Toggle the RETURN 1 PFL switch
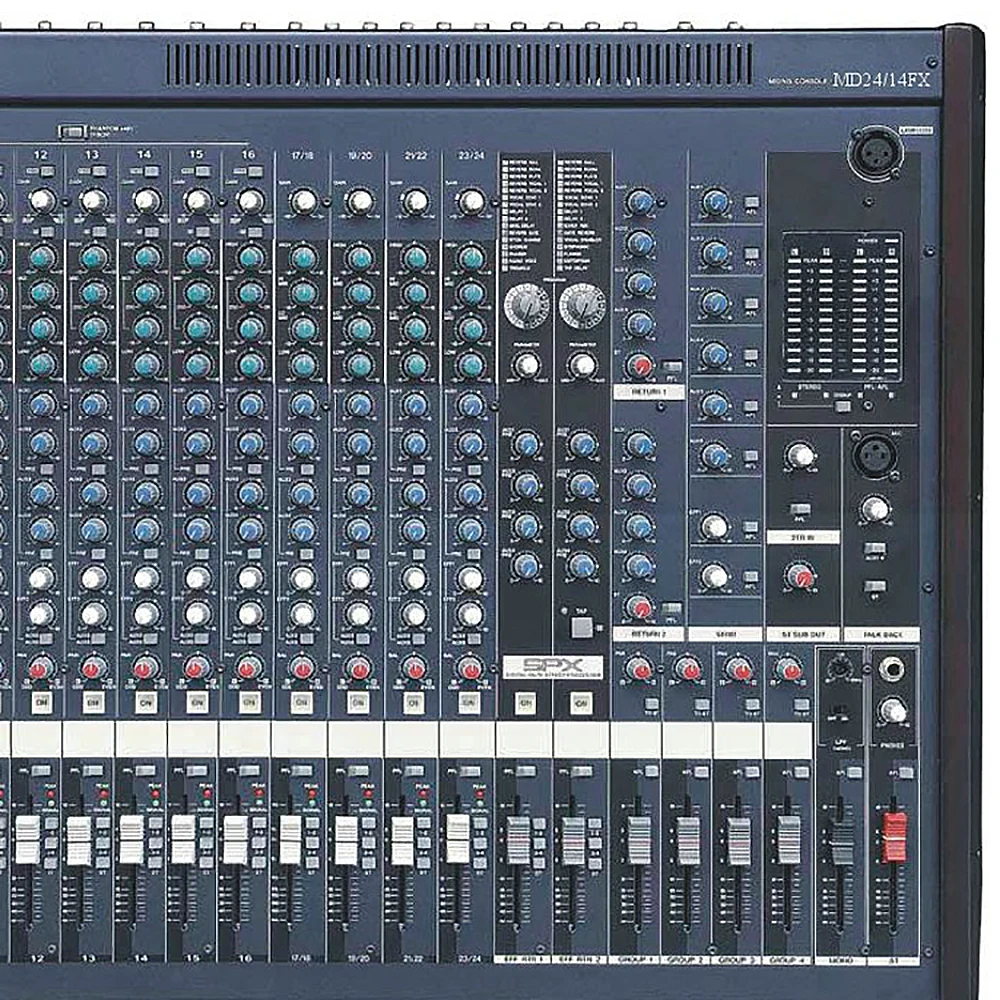1000x1000 pixels. pyautogui.click(x=671, y=367)
